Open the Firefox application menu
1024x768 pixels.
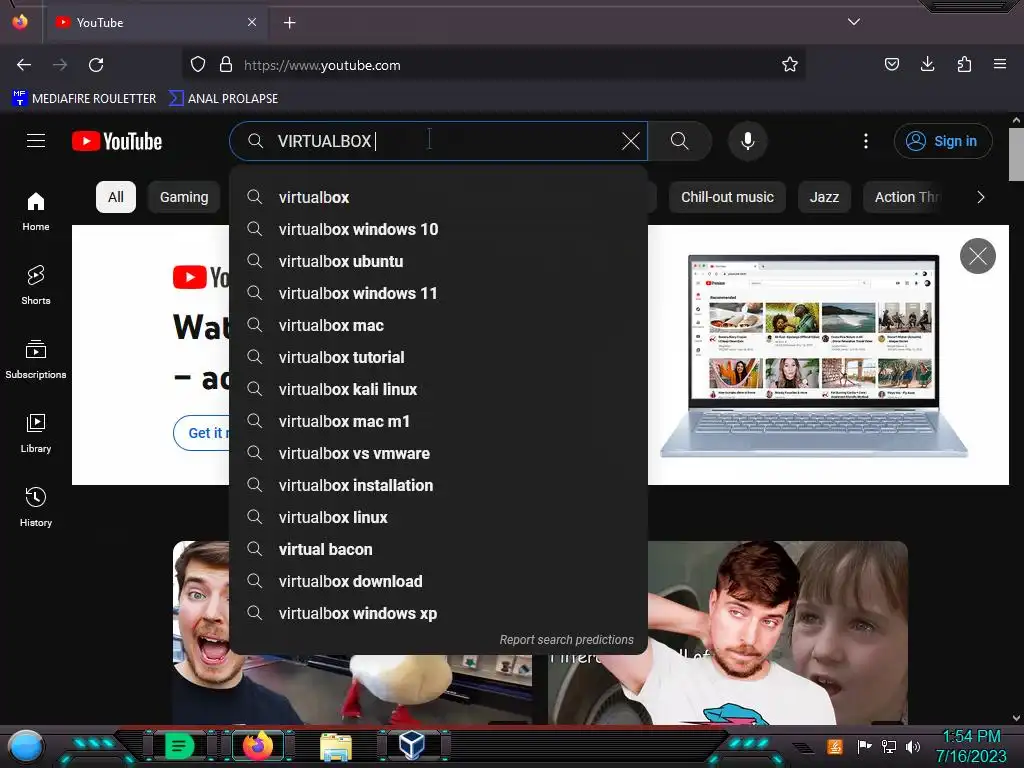coord(1000,64)
